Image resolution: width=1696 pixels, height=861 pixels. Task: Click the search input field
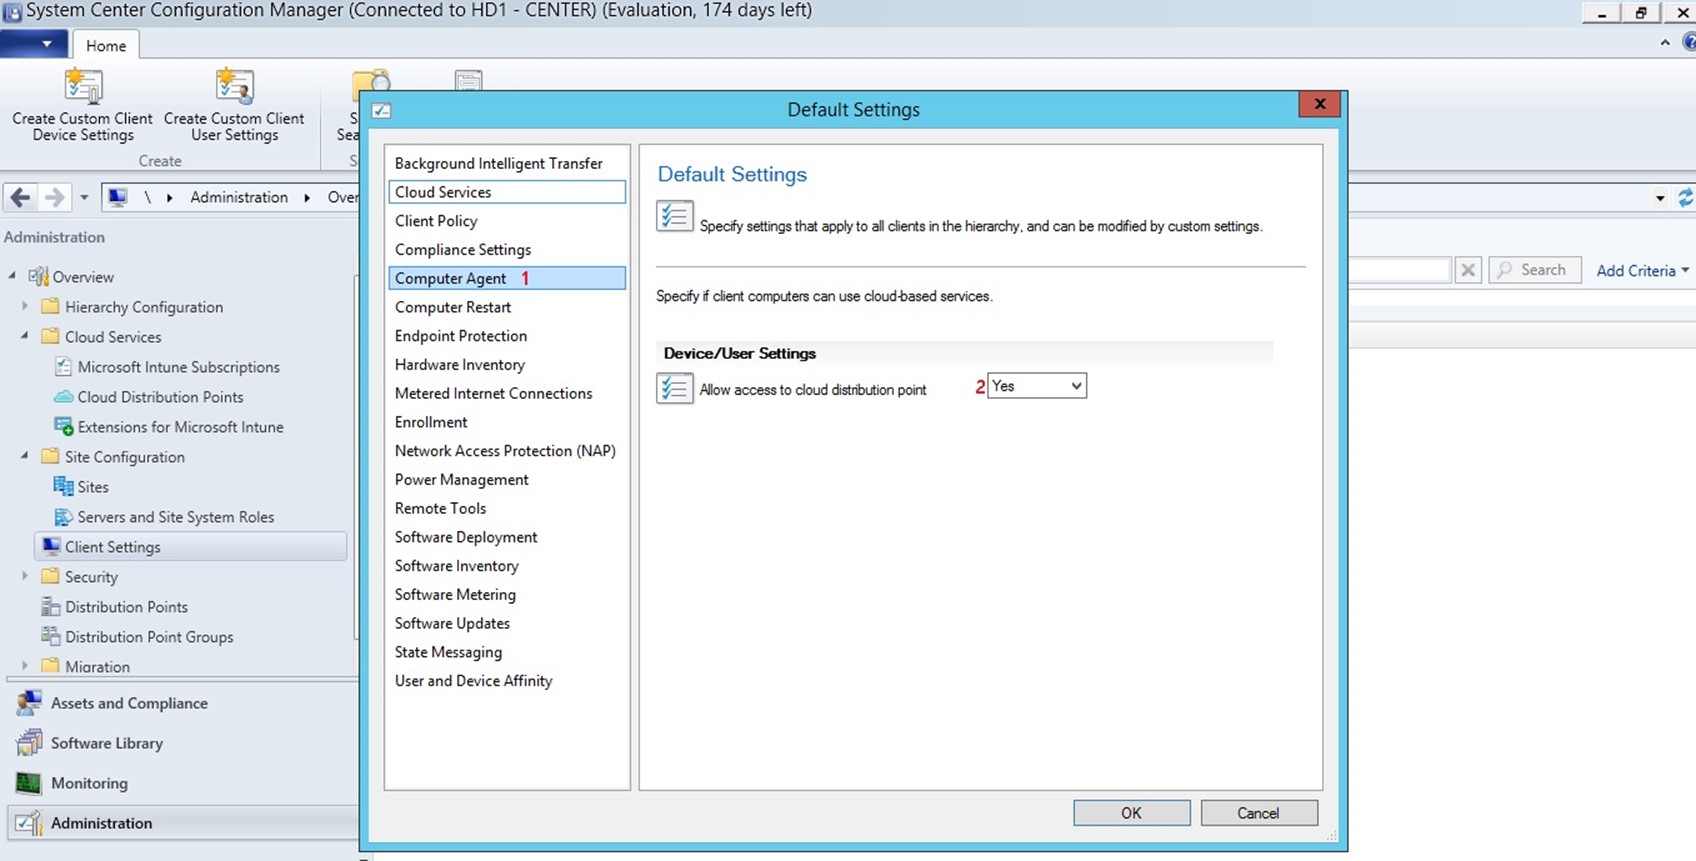1400,270
